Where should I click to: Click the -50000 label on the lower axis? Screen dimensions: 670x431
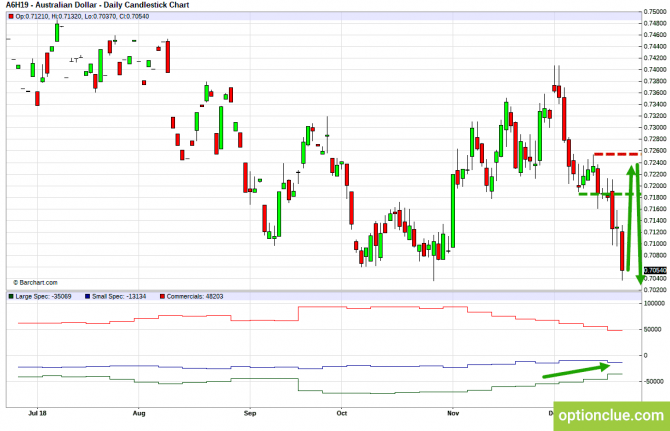point(653,381)
